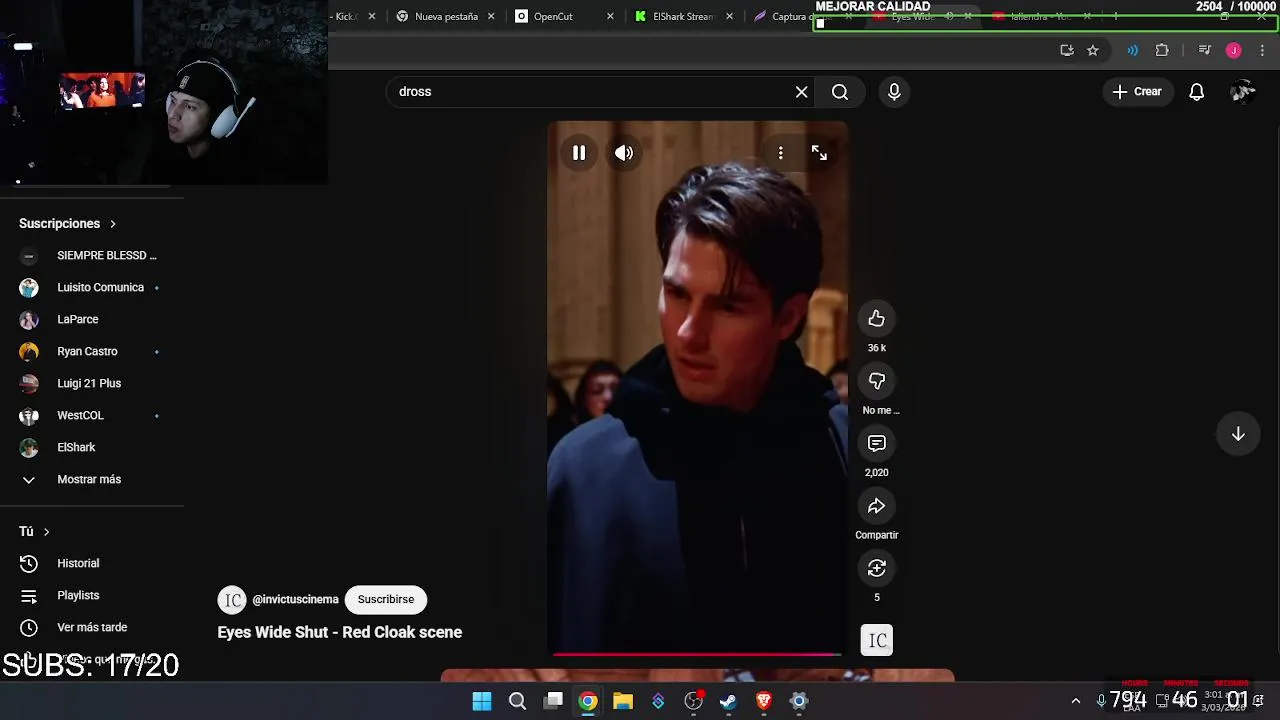1280x720 pixels.
Task: Switch to the Nueva pestaña tab
Action: (x=445, y=16)
